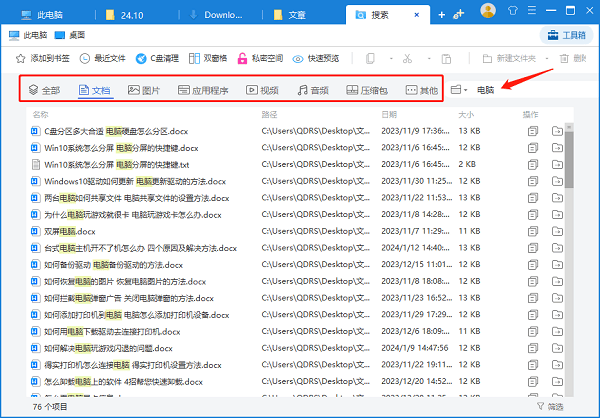600x418 pixels.
Task: Switch to the 24.10 folder tab
Action: click(x=125, y=15)
